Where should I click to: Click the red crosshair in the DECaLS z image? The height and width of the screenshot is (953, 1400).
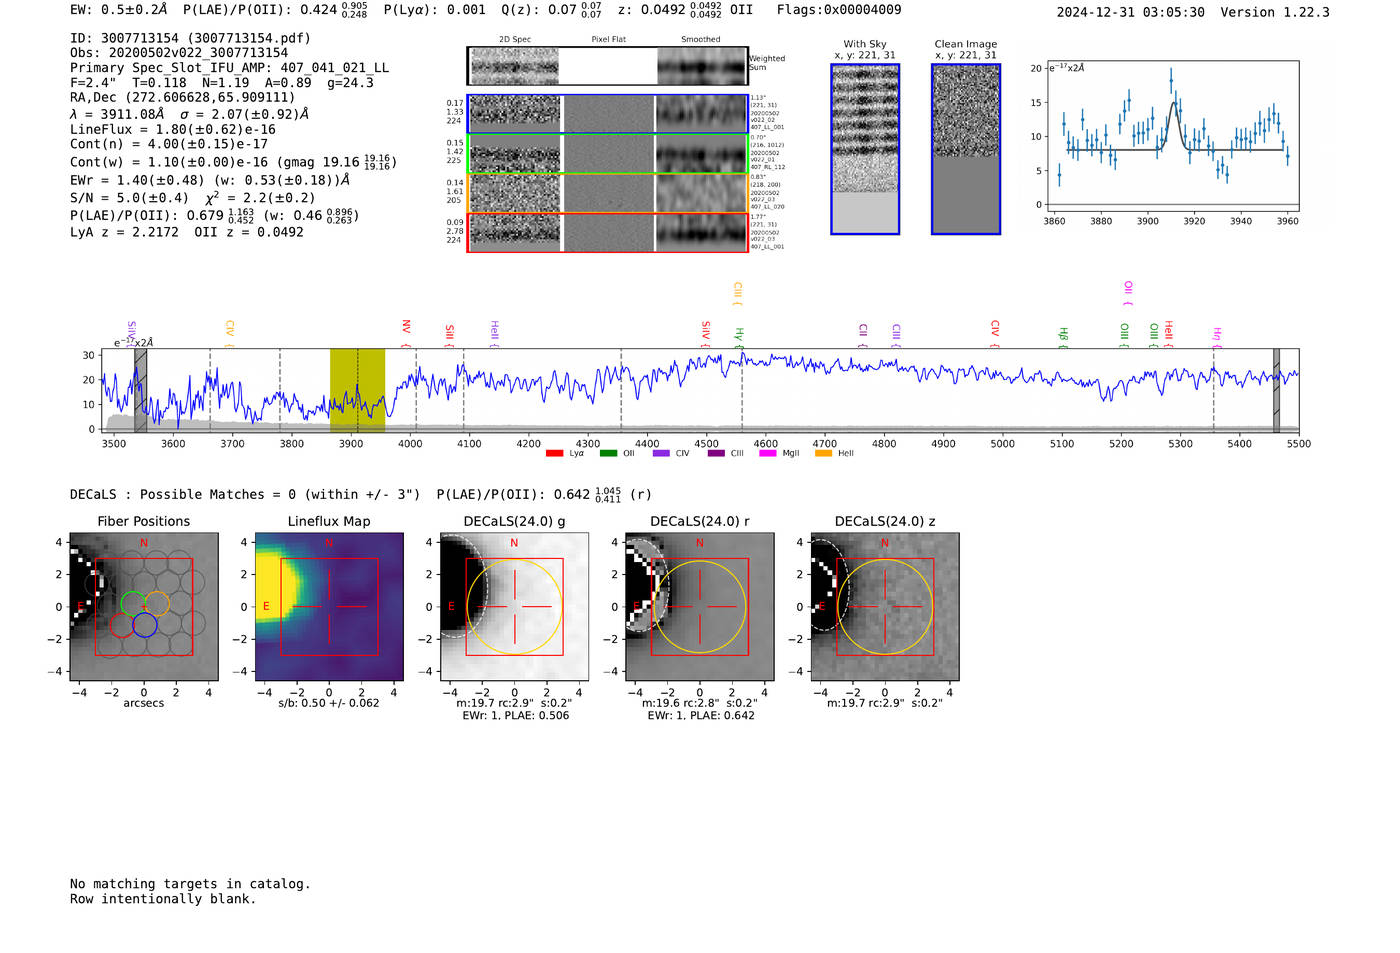pyautogui.click(x=885, y=607)
